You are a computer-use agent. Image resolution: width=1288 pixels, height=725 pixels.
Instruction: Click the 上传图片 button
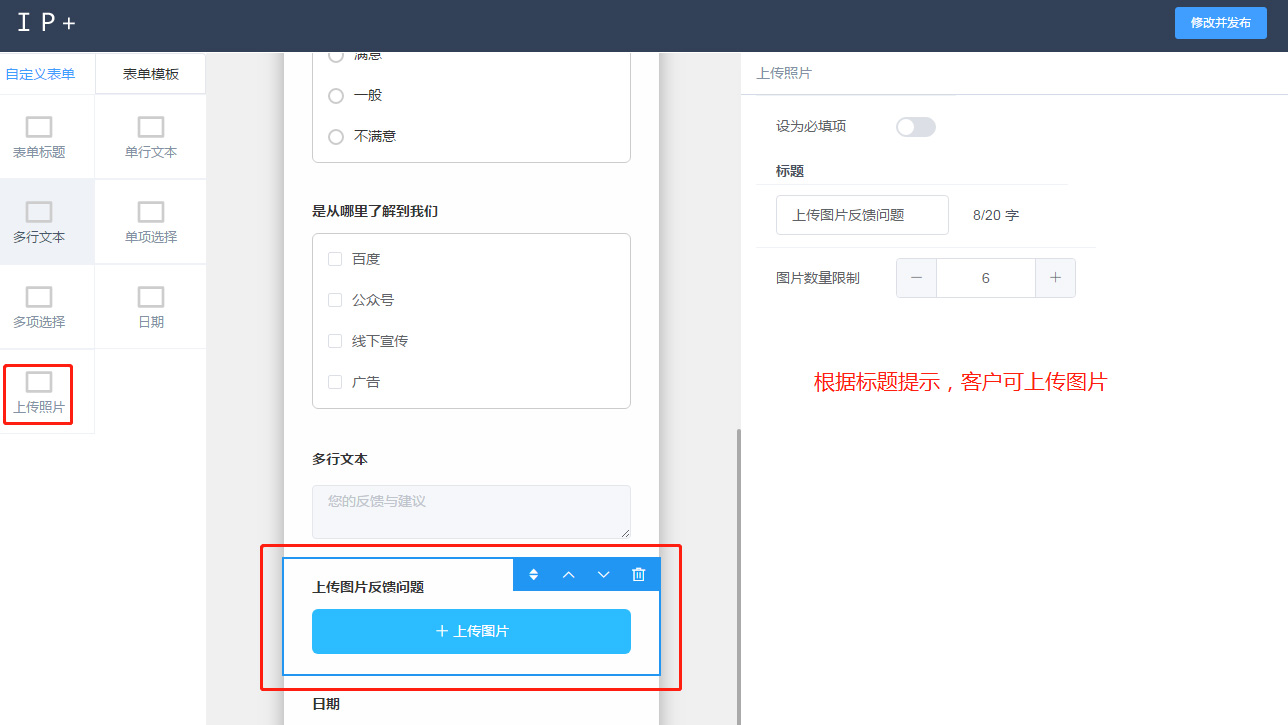471,631
